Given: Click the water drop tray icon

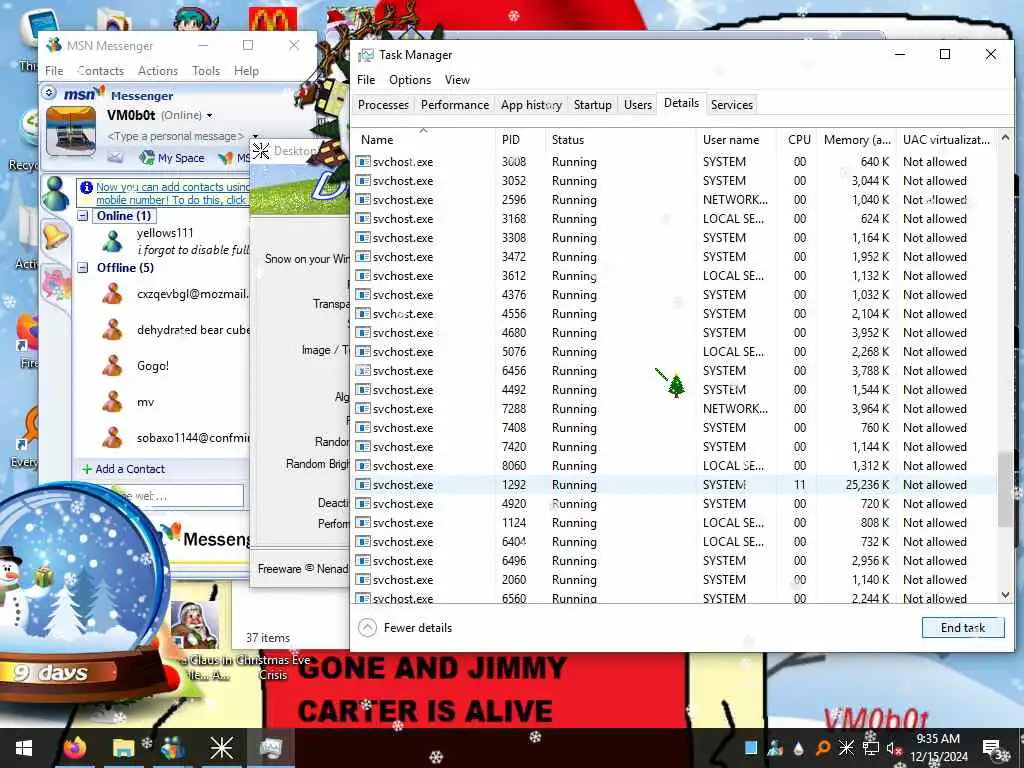Looking at the screenshot, I should click(799, 748).
